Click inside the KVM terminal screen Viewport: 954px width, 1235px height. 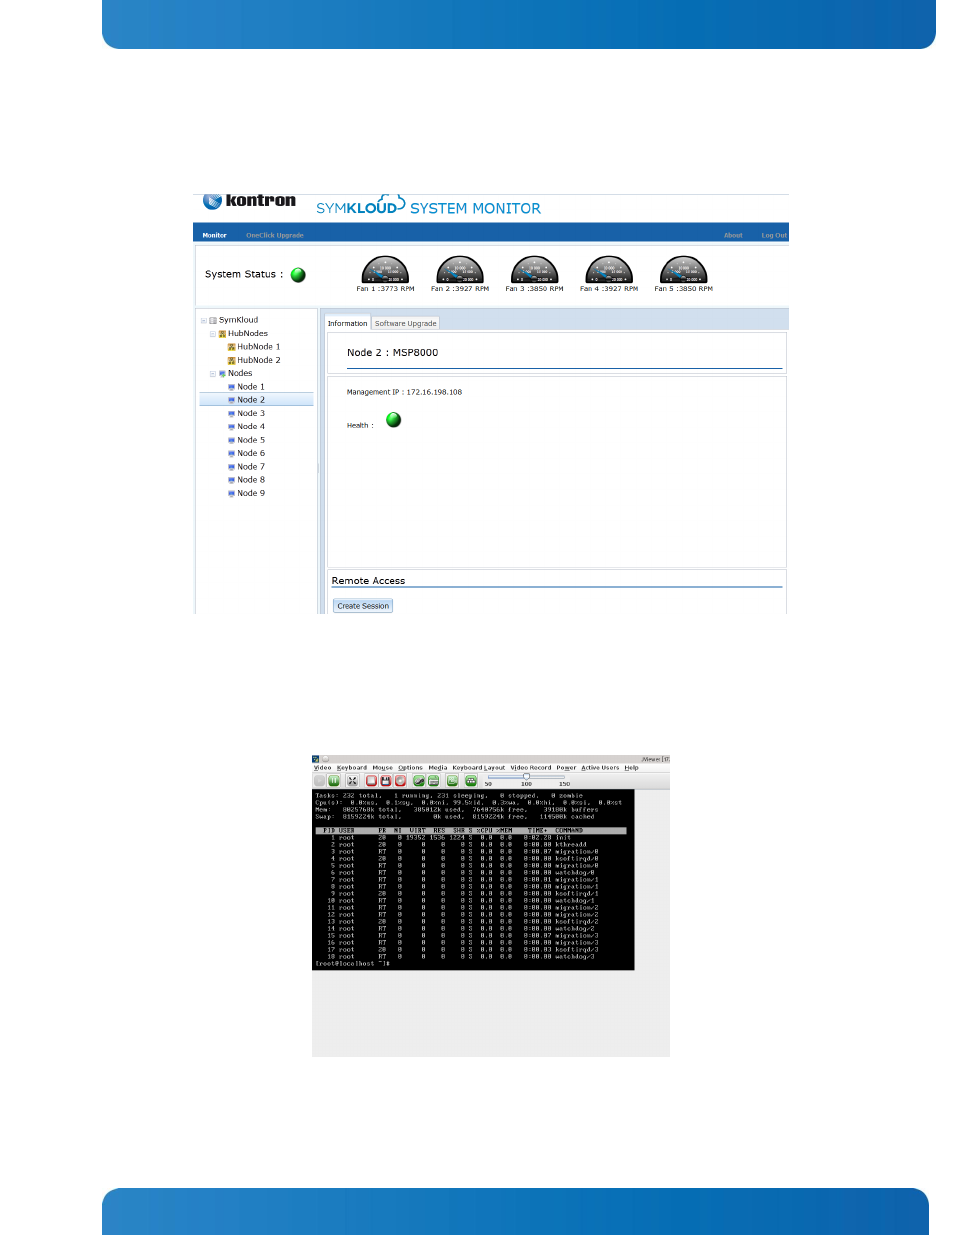[474, 880]
